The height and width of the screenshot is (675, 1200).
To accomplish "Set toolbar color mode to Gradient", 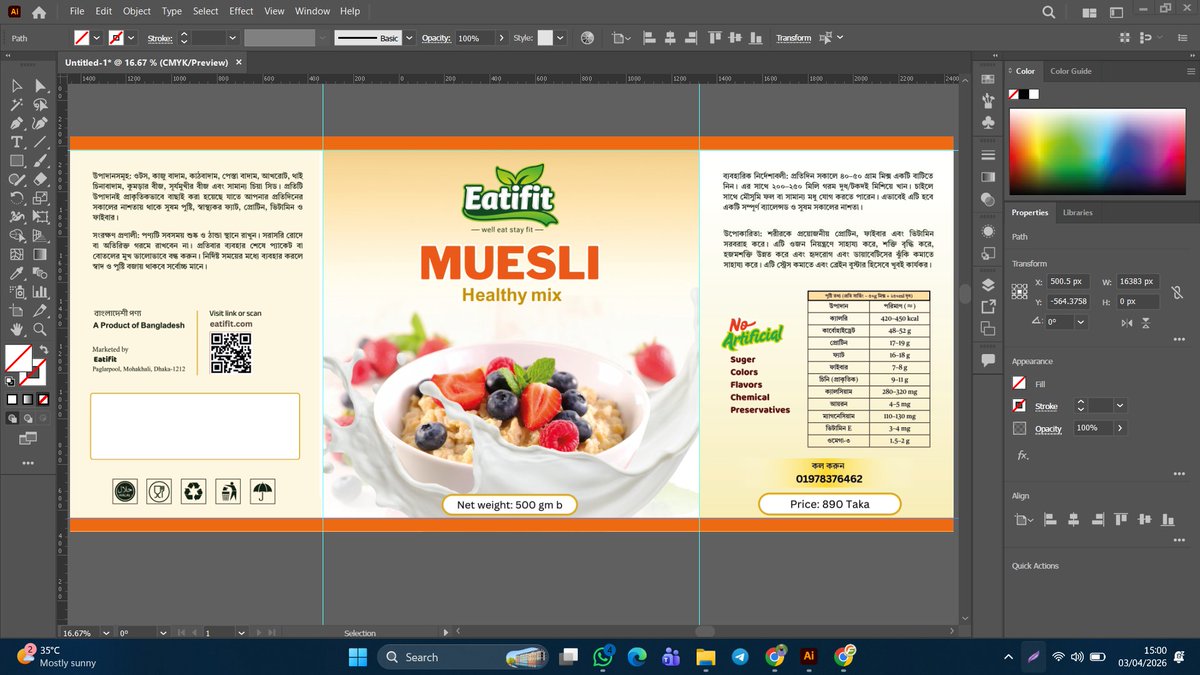I will [x=28, y=399].
